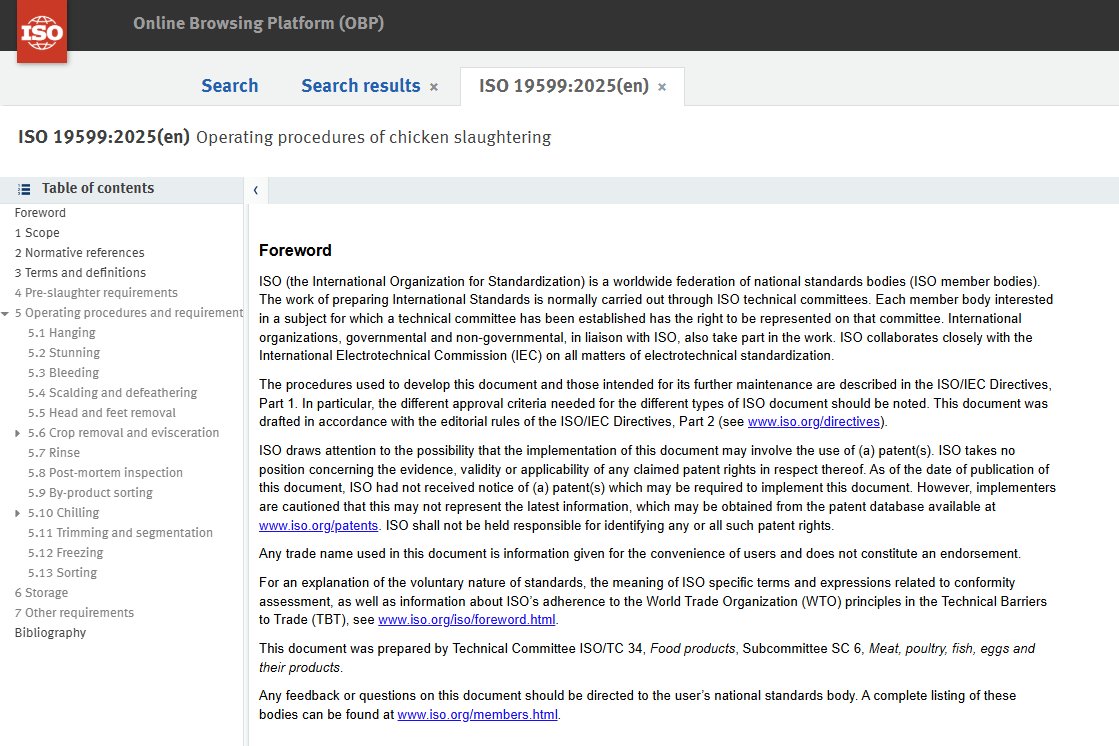
Task: Click the Table of contents list icon
Action: click(x=24, y=189)
